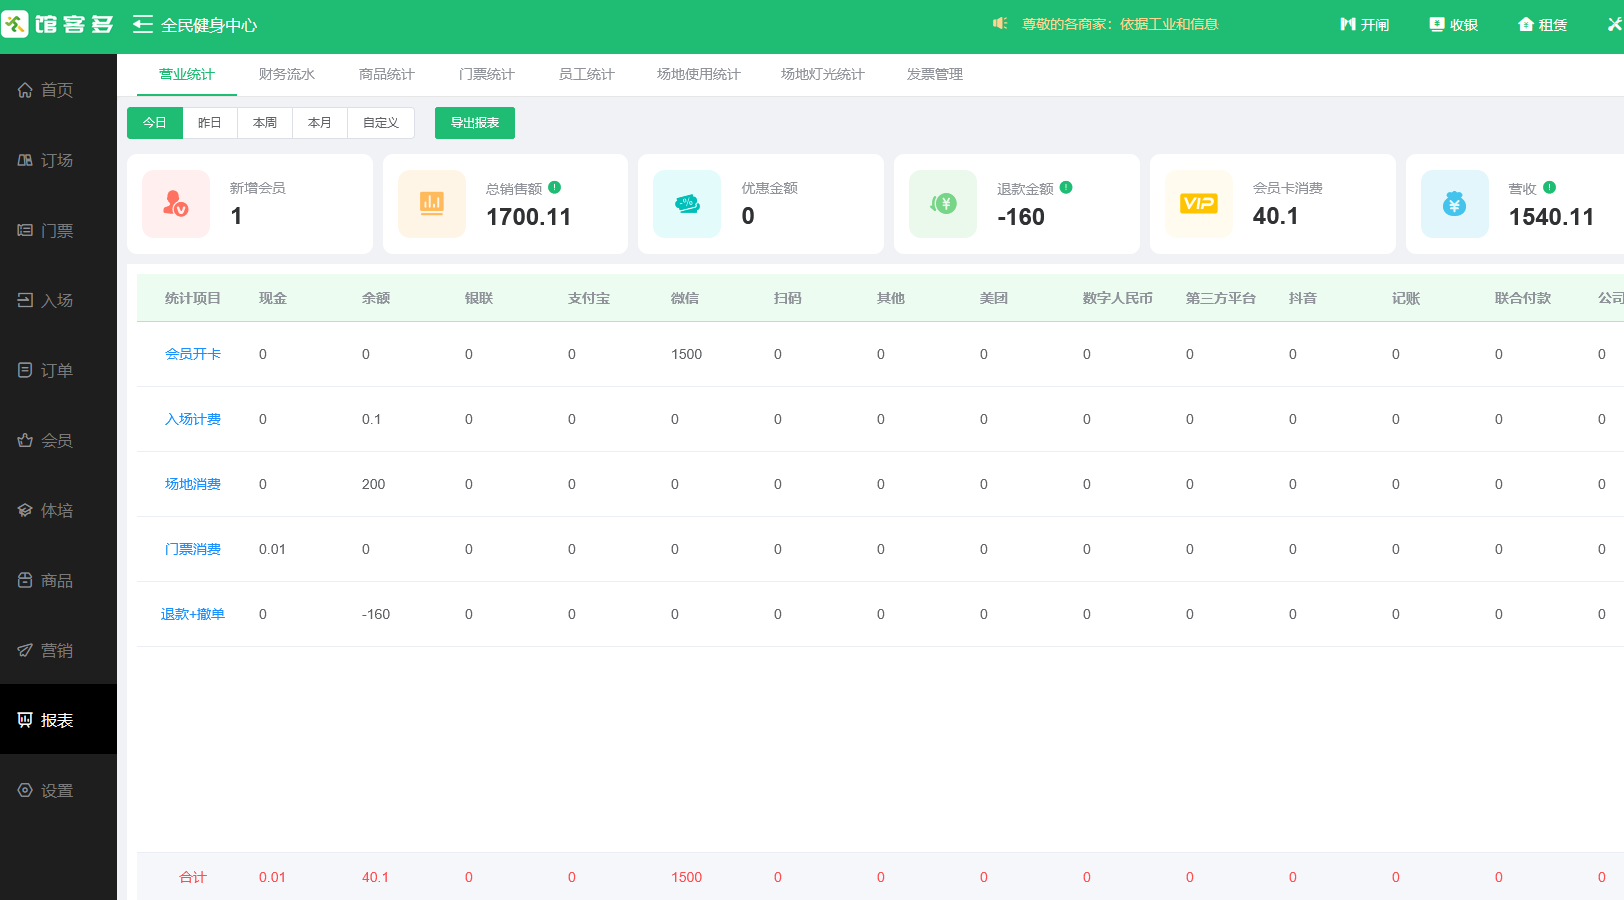Click the -160 value in 退款+撤单 row
The image size is (1624, 900).
pyautogui.click(x=376, y=614)
